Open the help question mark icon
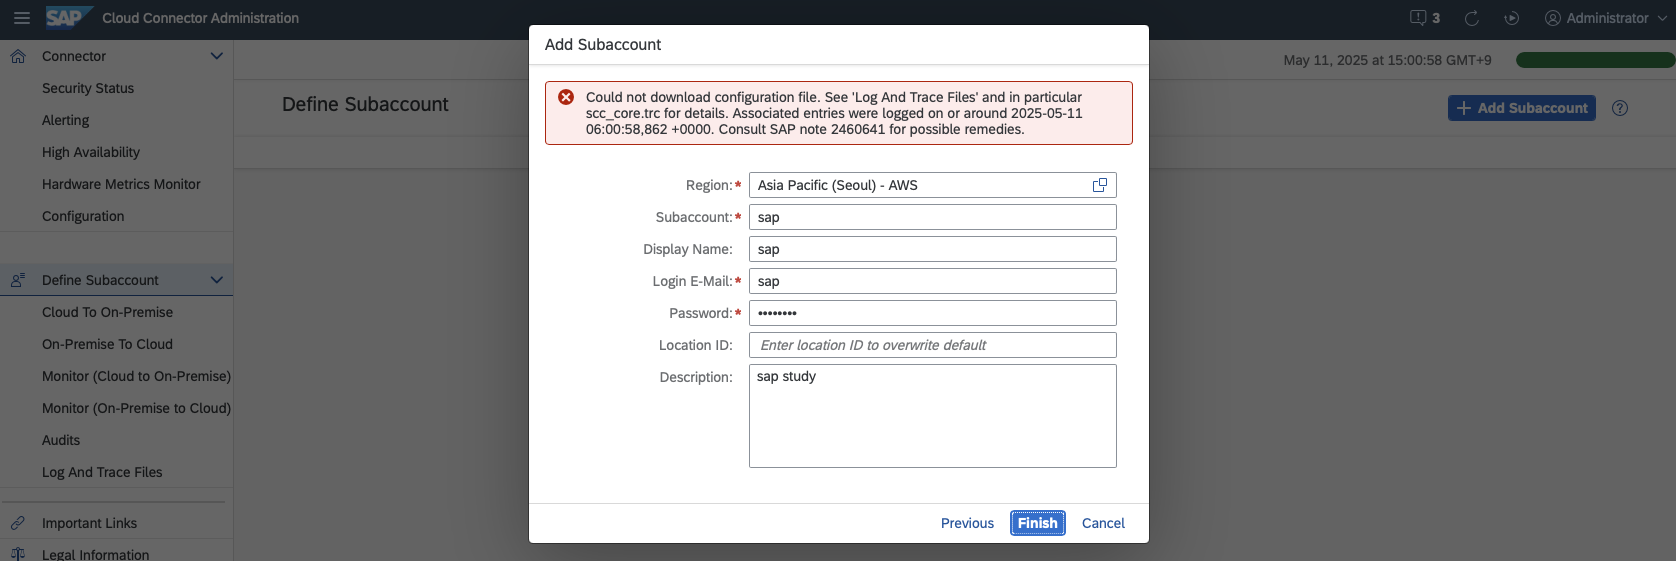The height and width of the screenshot is (561, 1676). [x=1620, y=108]
